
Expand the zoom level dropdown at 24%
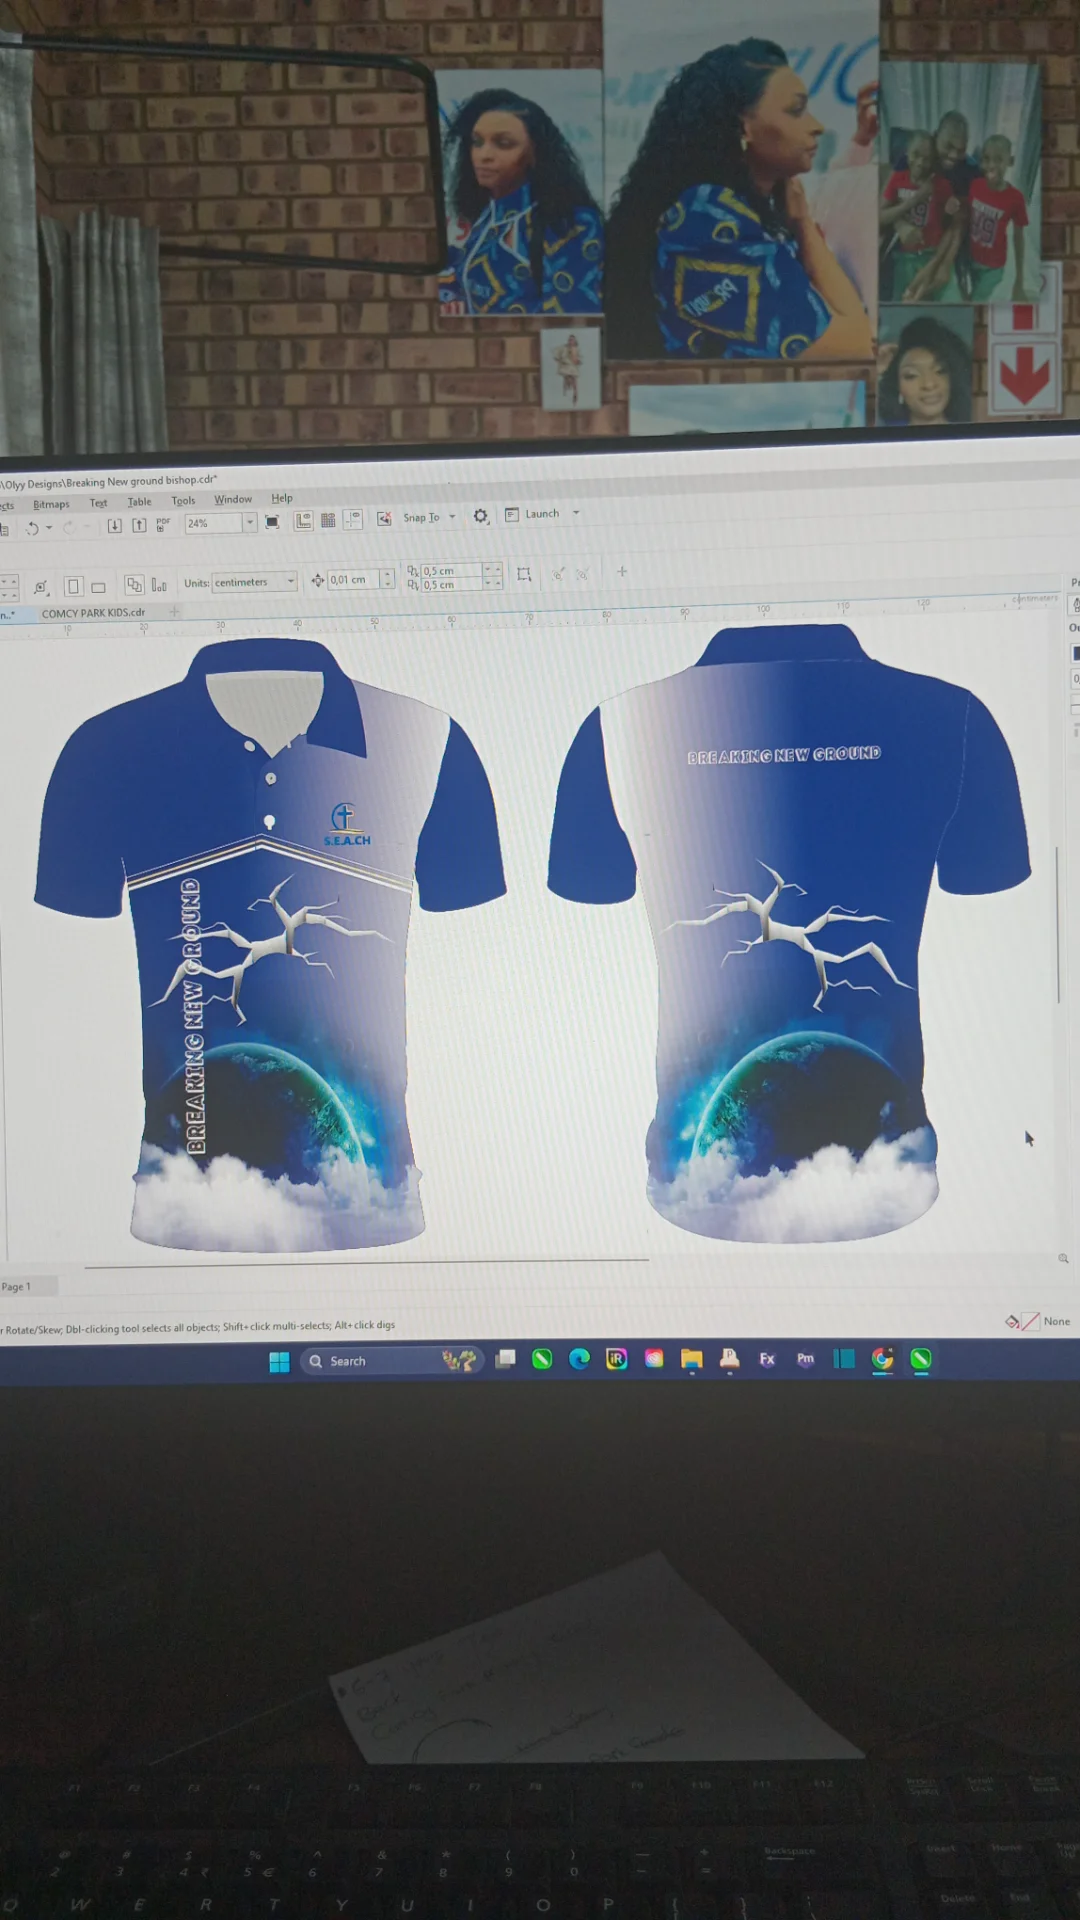click(250, 522)
